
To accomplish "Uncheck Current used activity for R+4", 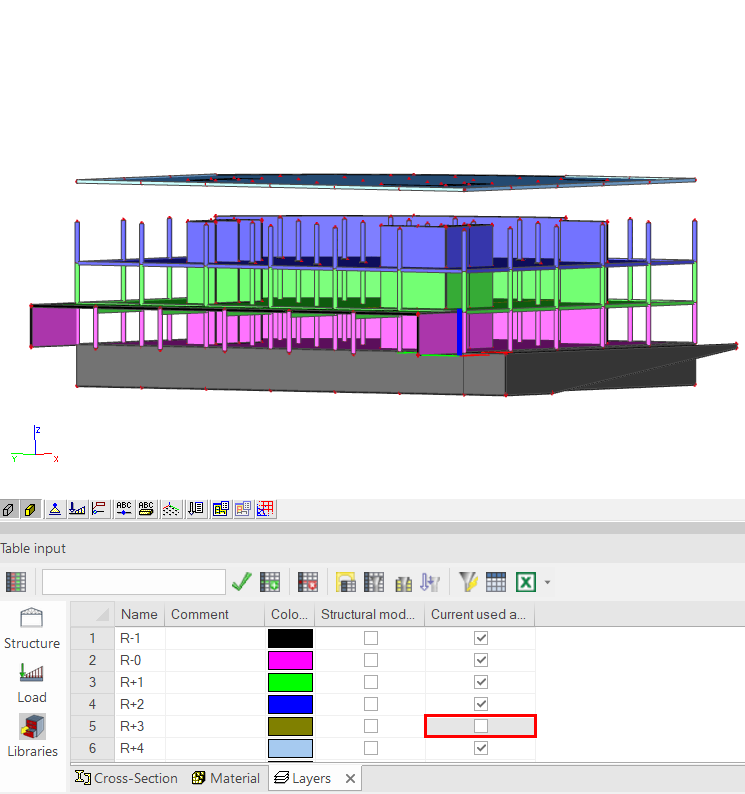I will click(481, 748).
